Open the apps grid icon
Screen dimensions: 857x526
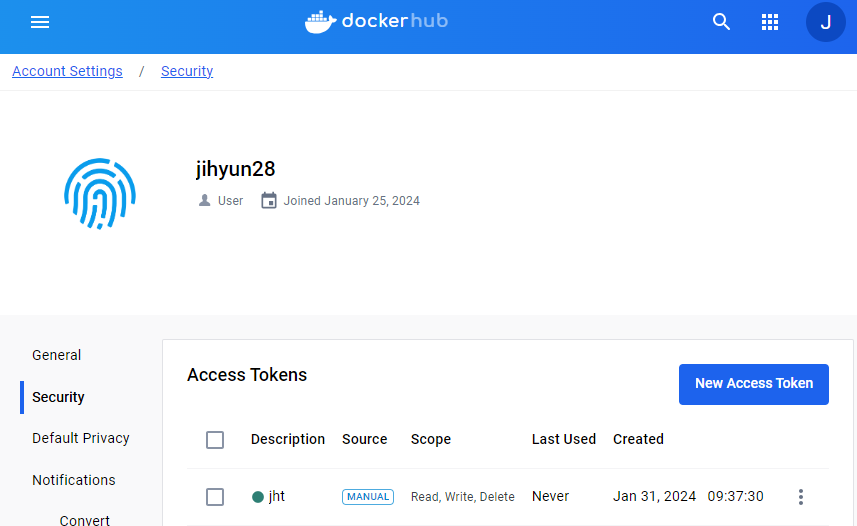point(770,22)
